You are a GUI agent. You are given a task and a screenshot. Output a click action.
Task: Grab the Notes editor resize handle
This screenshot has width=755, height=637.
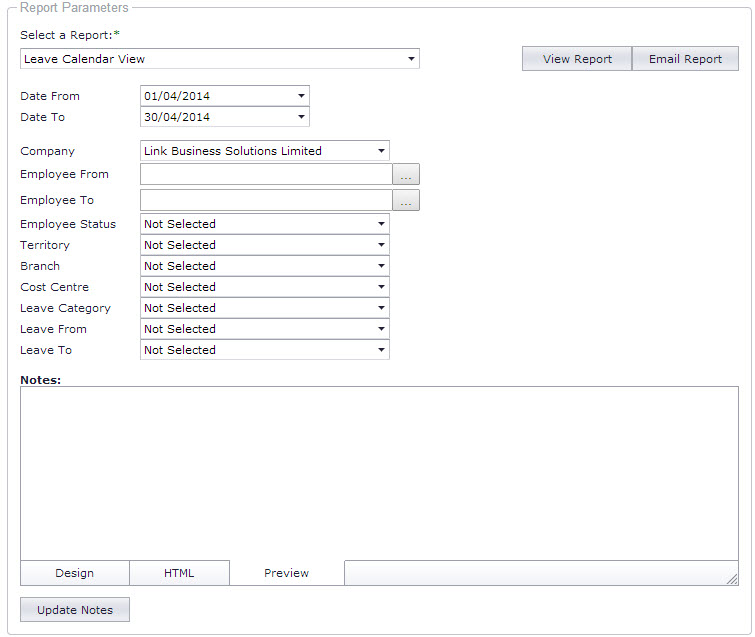click(732, 579)
